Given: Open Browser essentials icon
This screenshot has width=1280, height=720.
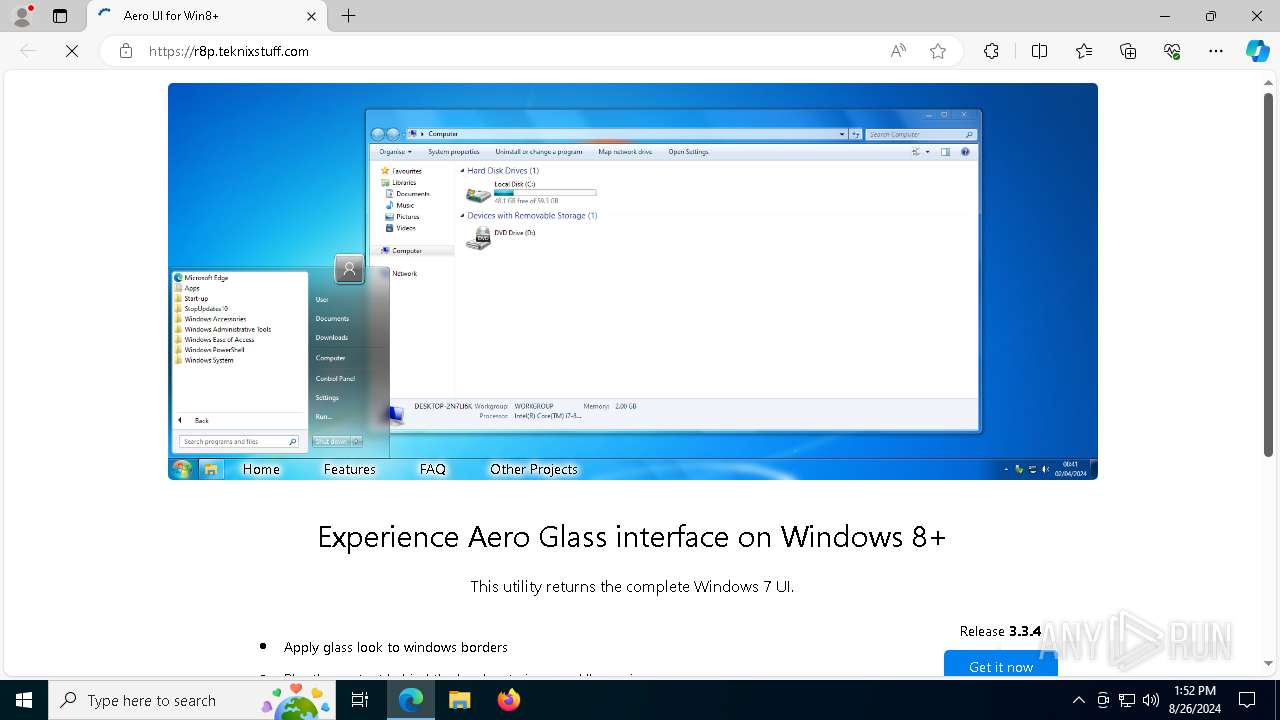Looking at the screenshot, I should coord(1172,51).
